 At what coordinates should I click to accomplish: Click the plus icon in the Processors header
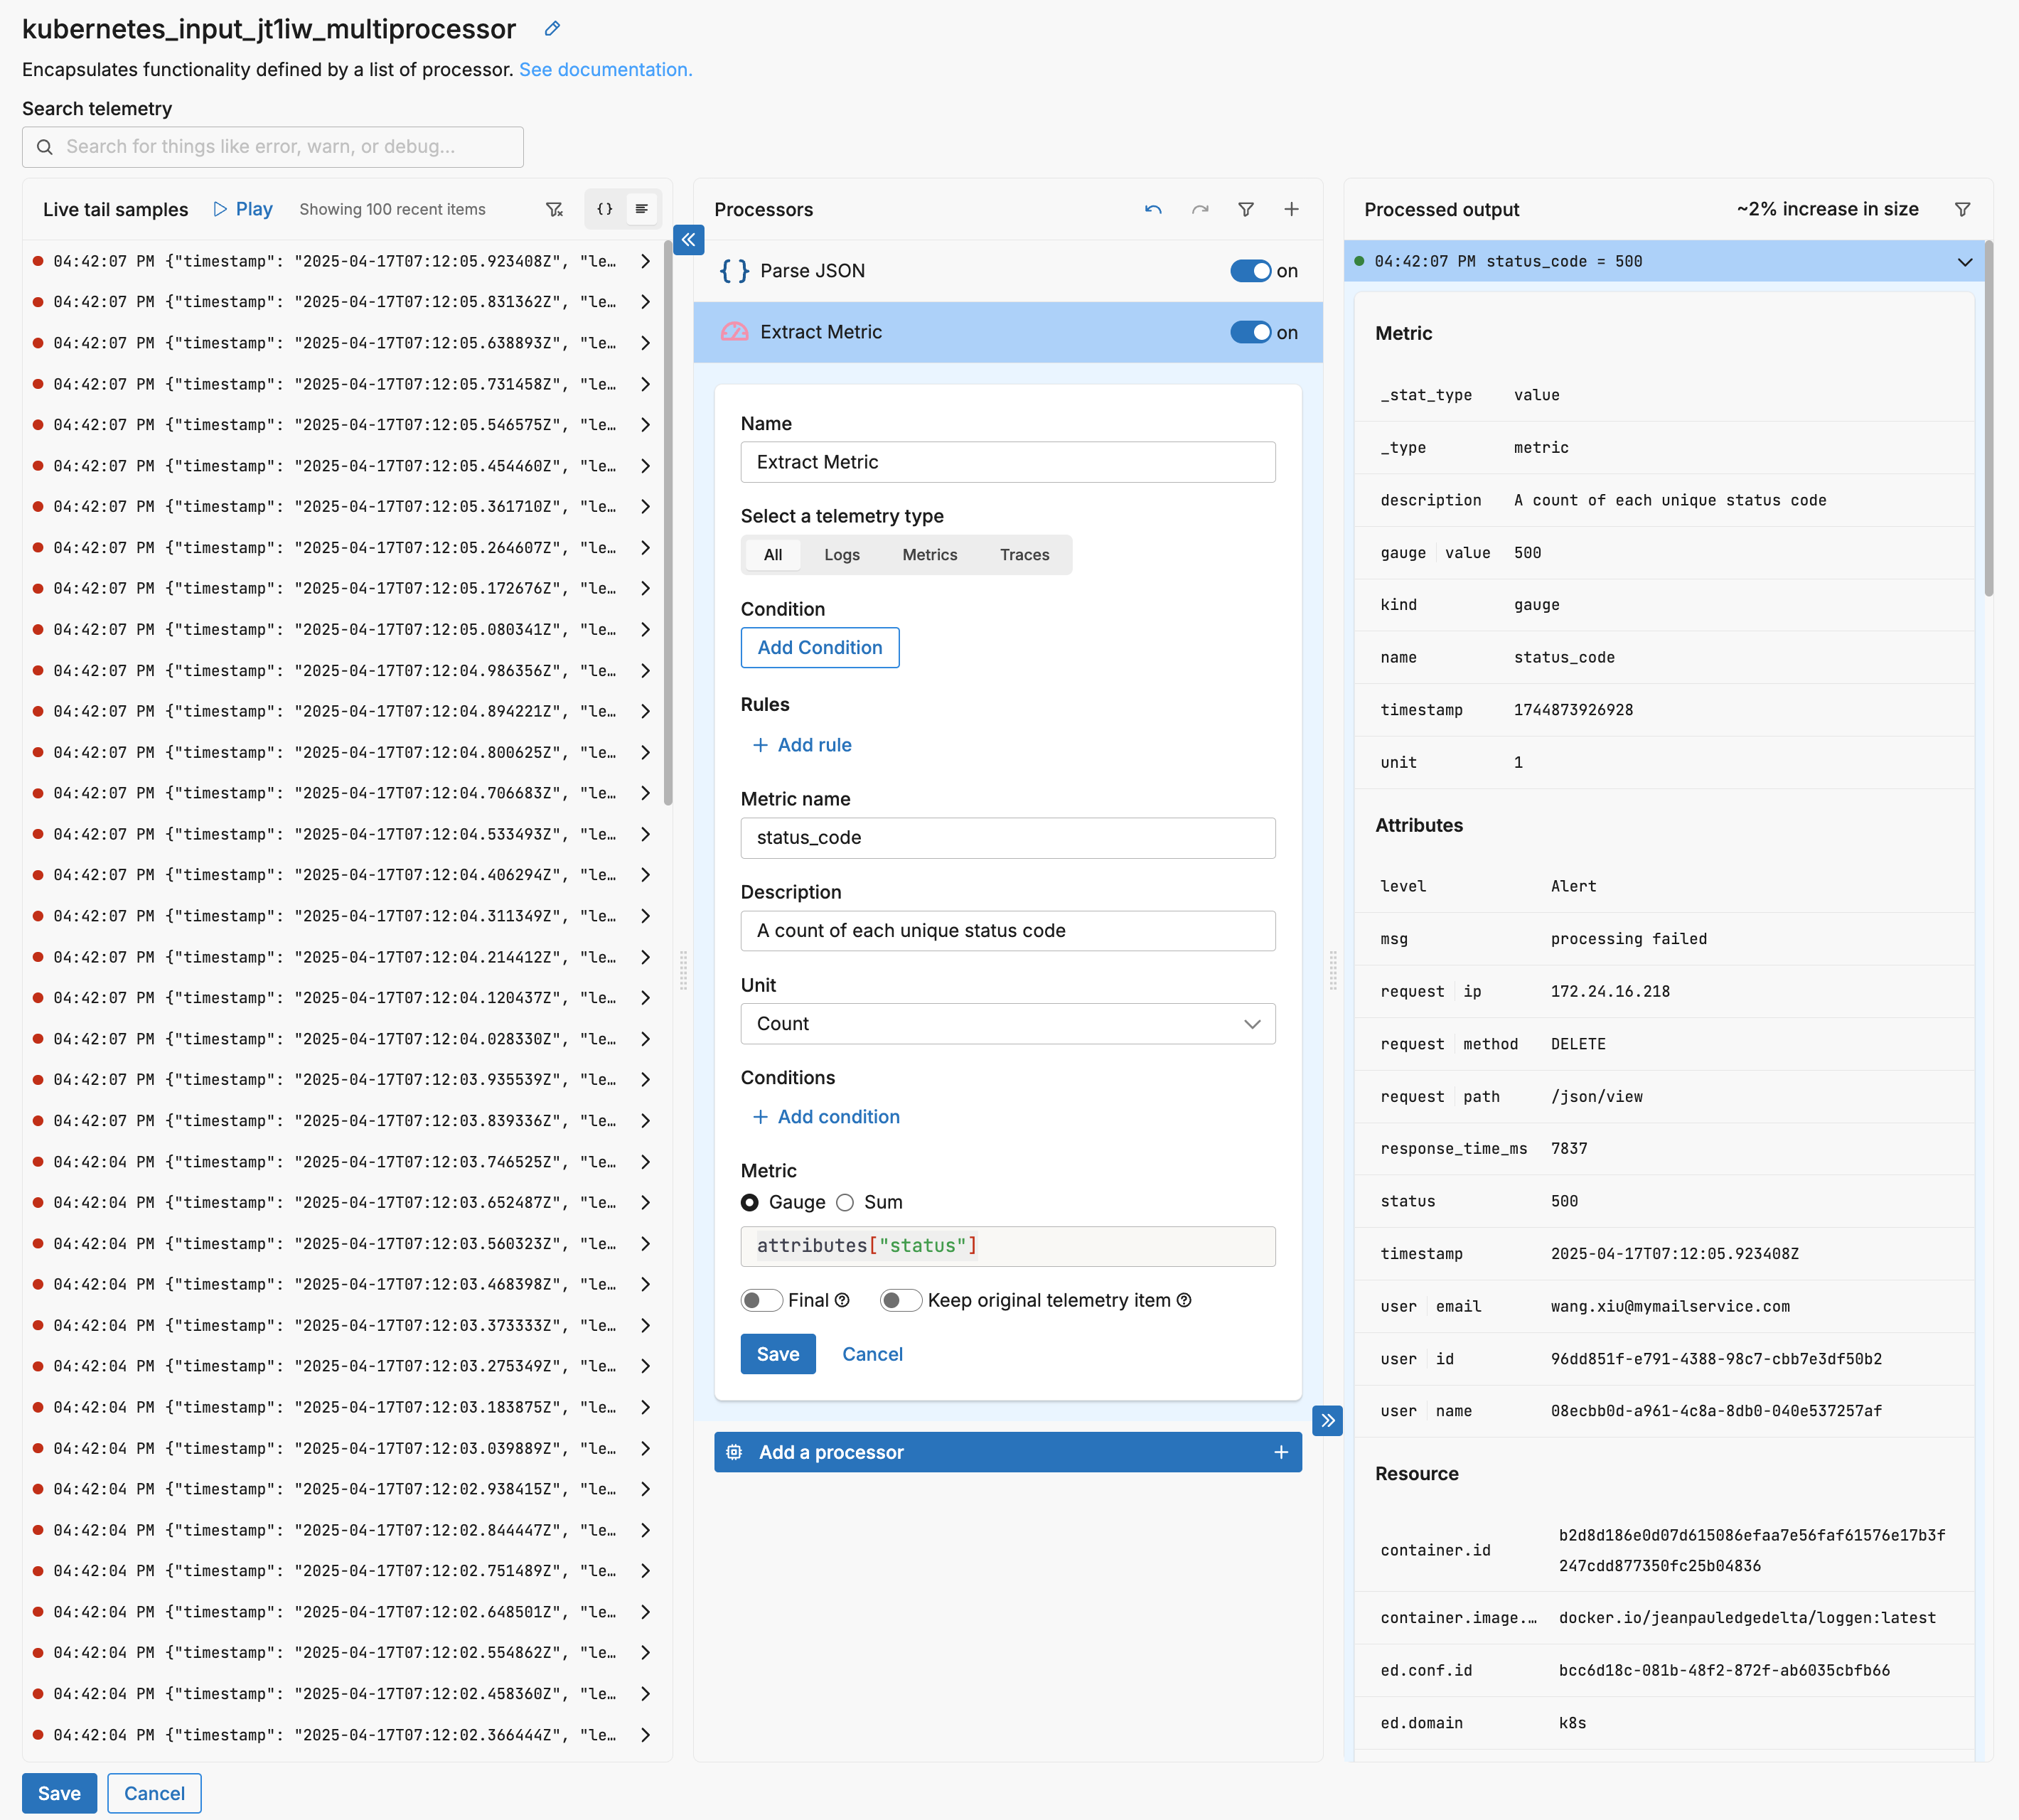click(x=1291, y=209)
